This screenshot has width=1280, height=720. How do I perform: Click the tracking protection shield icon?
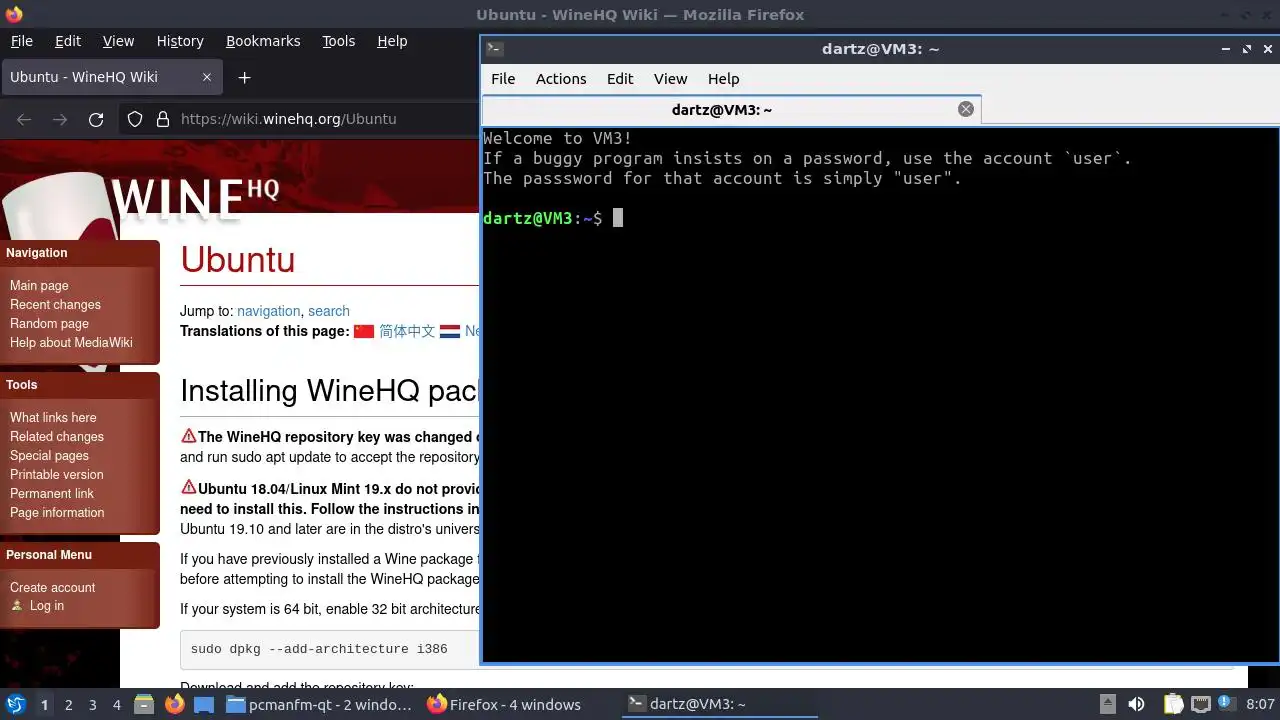(x=135, y=119)
